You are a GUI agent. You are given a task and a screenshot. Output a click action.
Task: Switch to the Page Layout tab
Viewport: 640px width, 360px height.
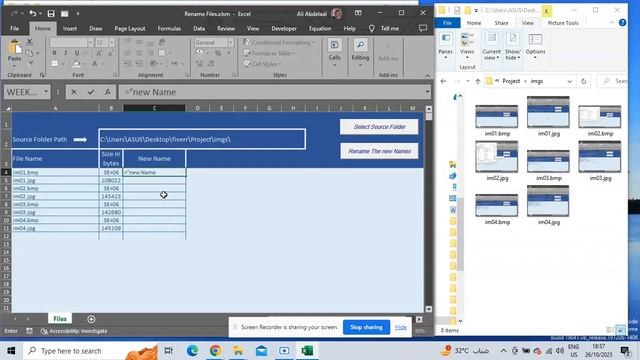coord(130,29)
